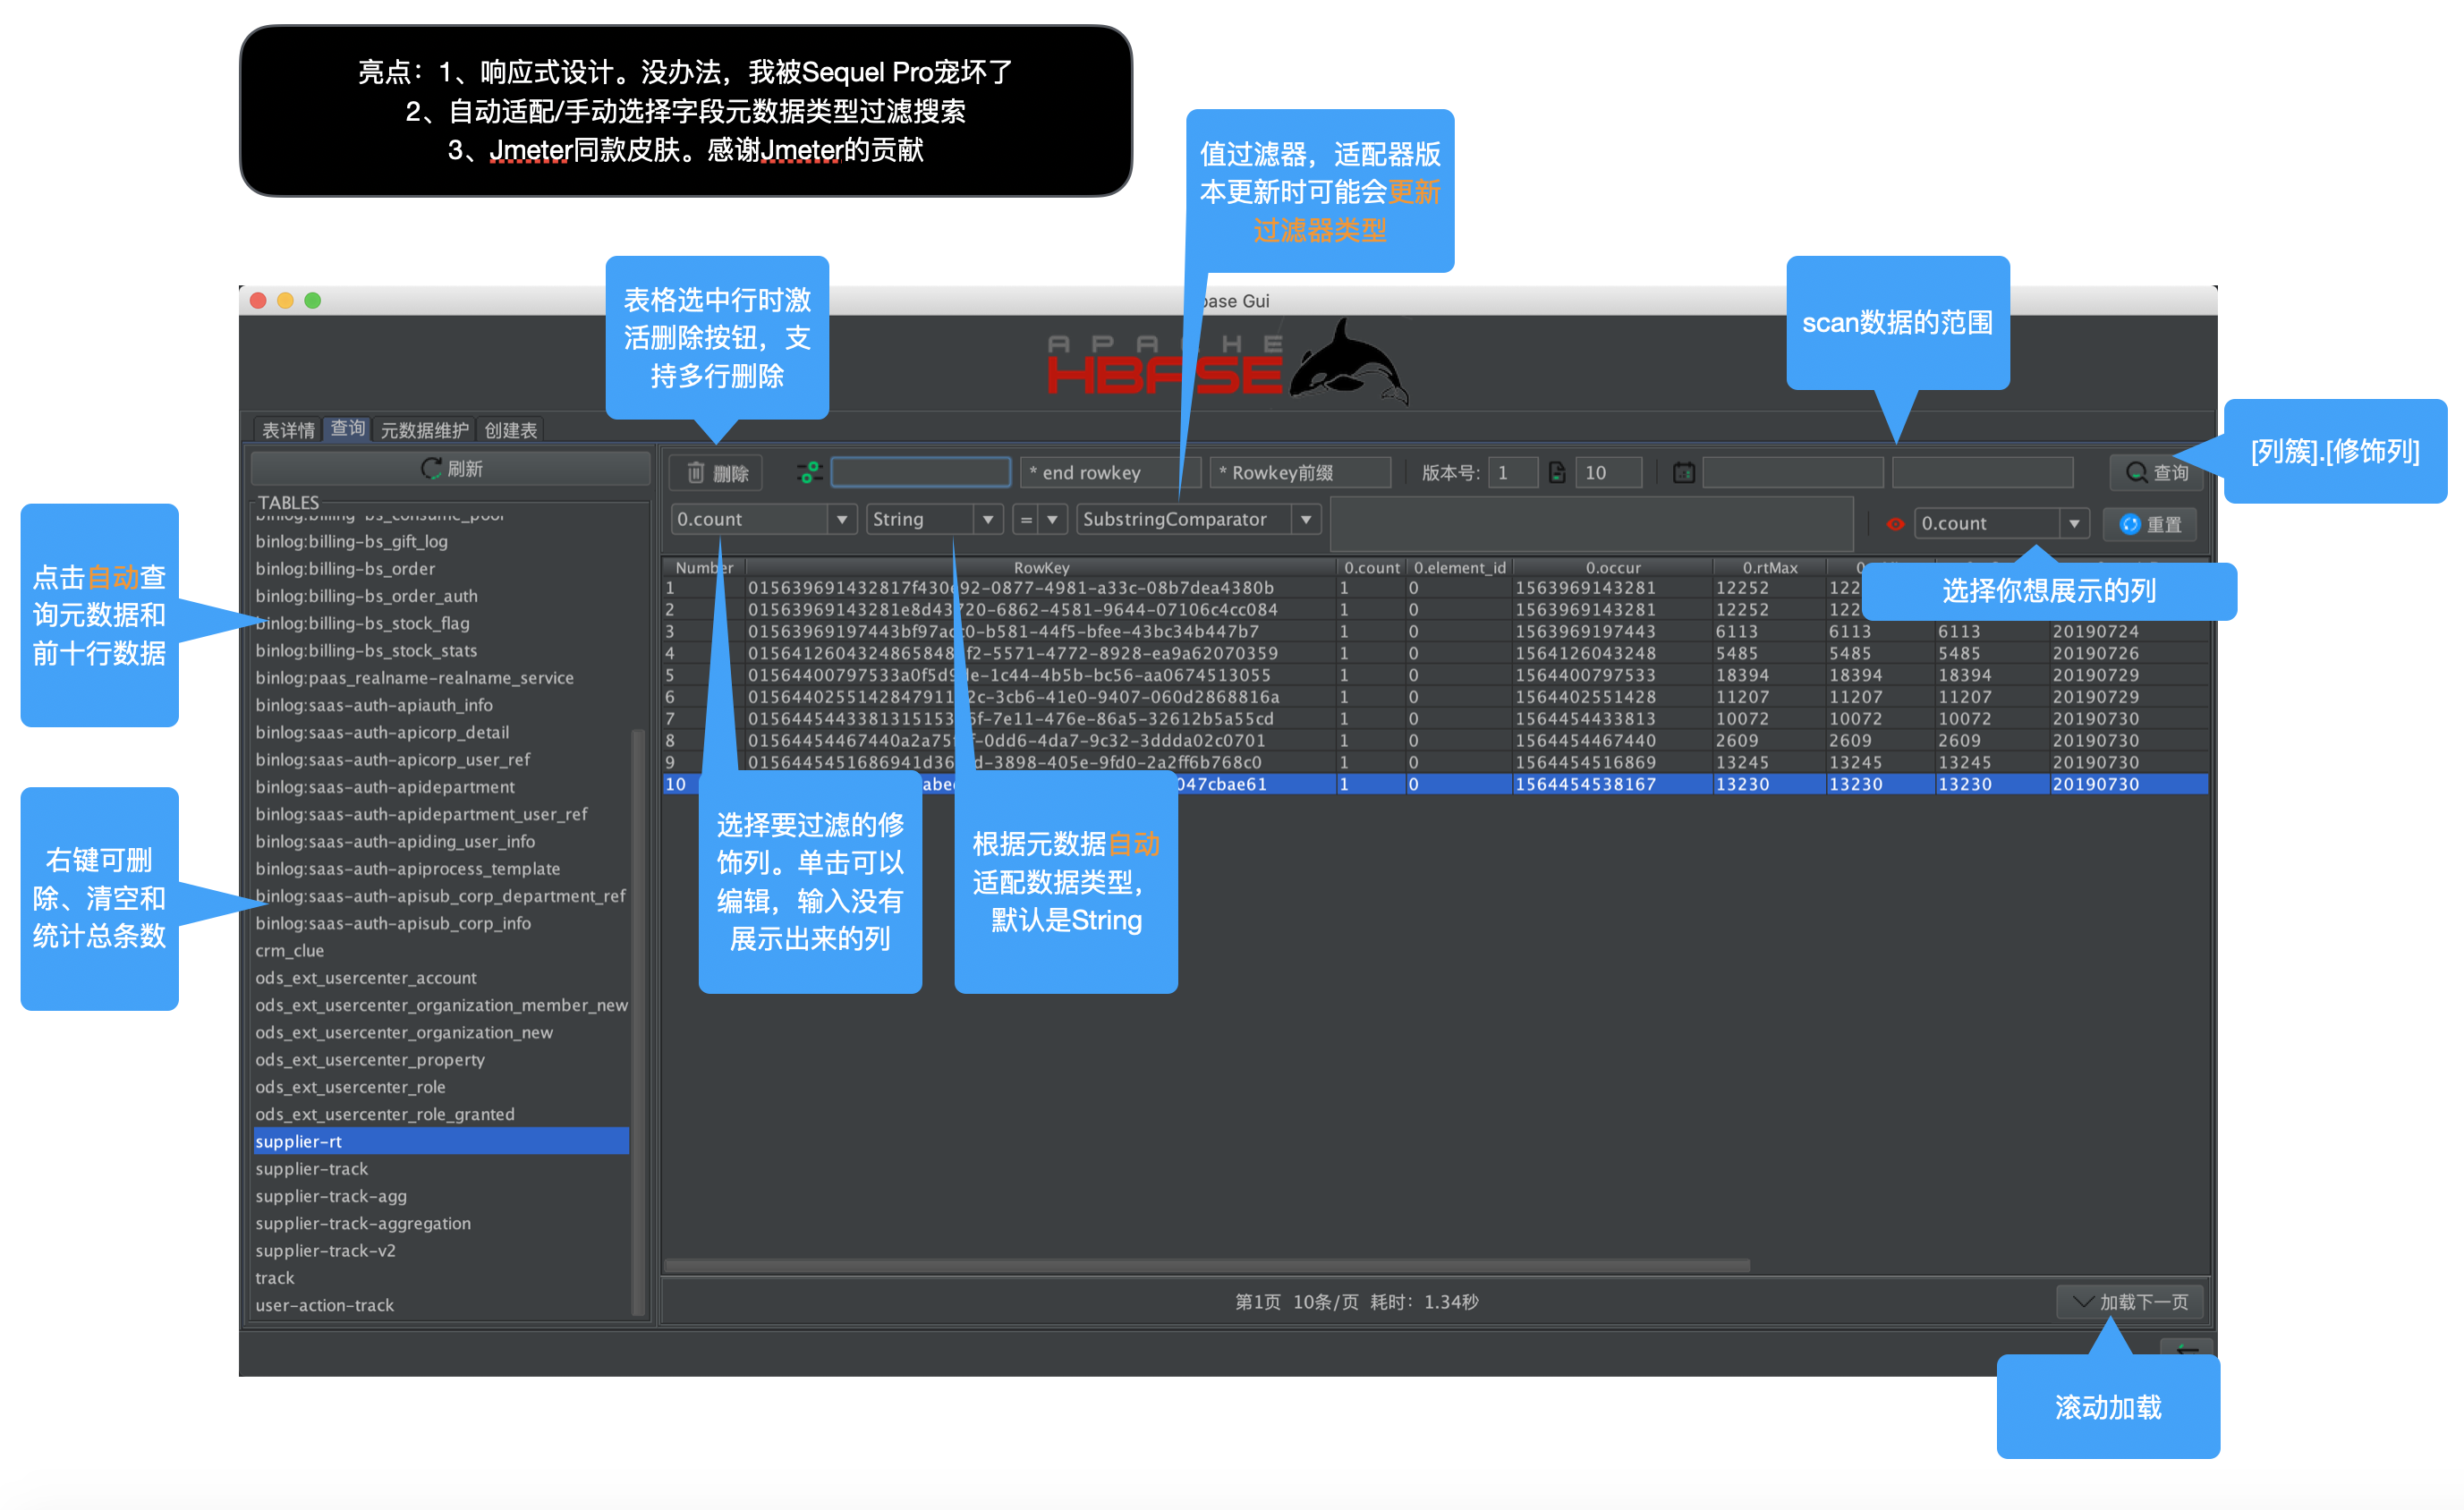
Task: Click the green rowkey range filter icon
Action: click(809, 472)
